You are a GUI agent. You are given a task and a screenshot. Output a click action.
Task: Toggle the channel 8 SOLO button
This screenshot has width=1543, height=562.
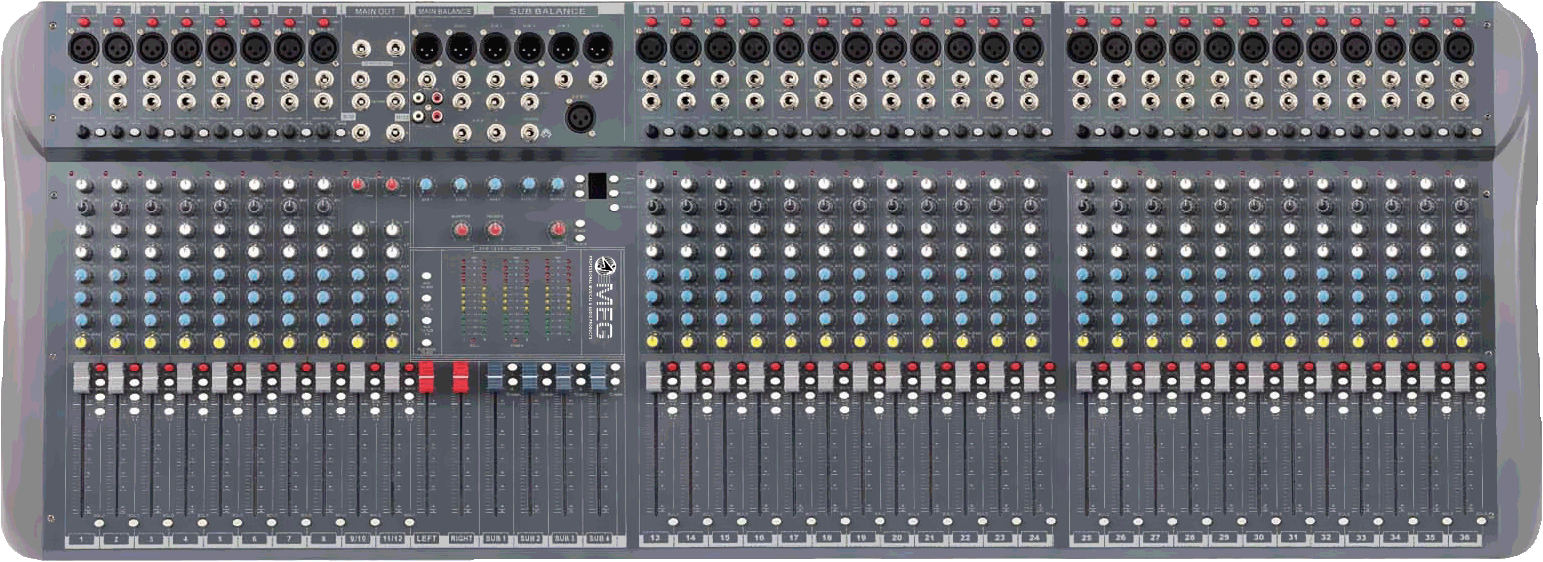click(x=341, y=523)
